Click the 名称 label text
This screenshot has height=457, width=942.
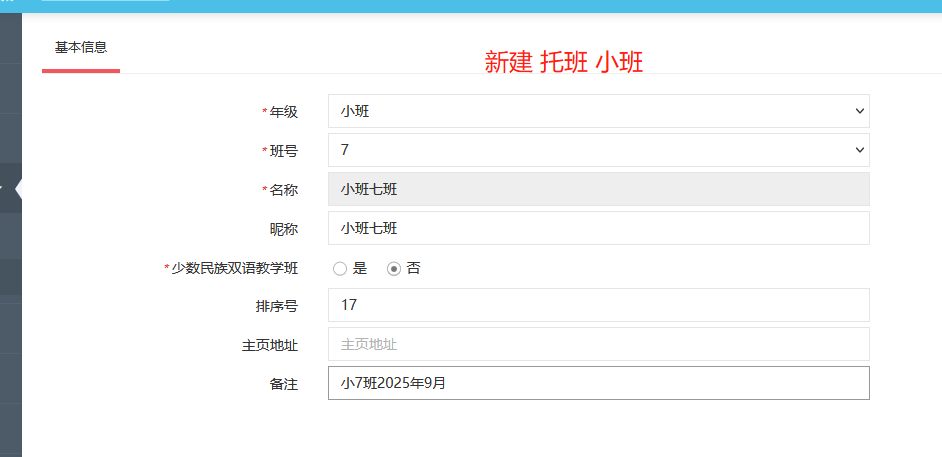point(284,190)
